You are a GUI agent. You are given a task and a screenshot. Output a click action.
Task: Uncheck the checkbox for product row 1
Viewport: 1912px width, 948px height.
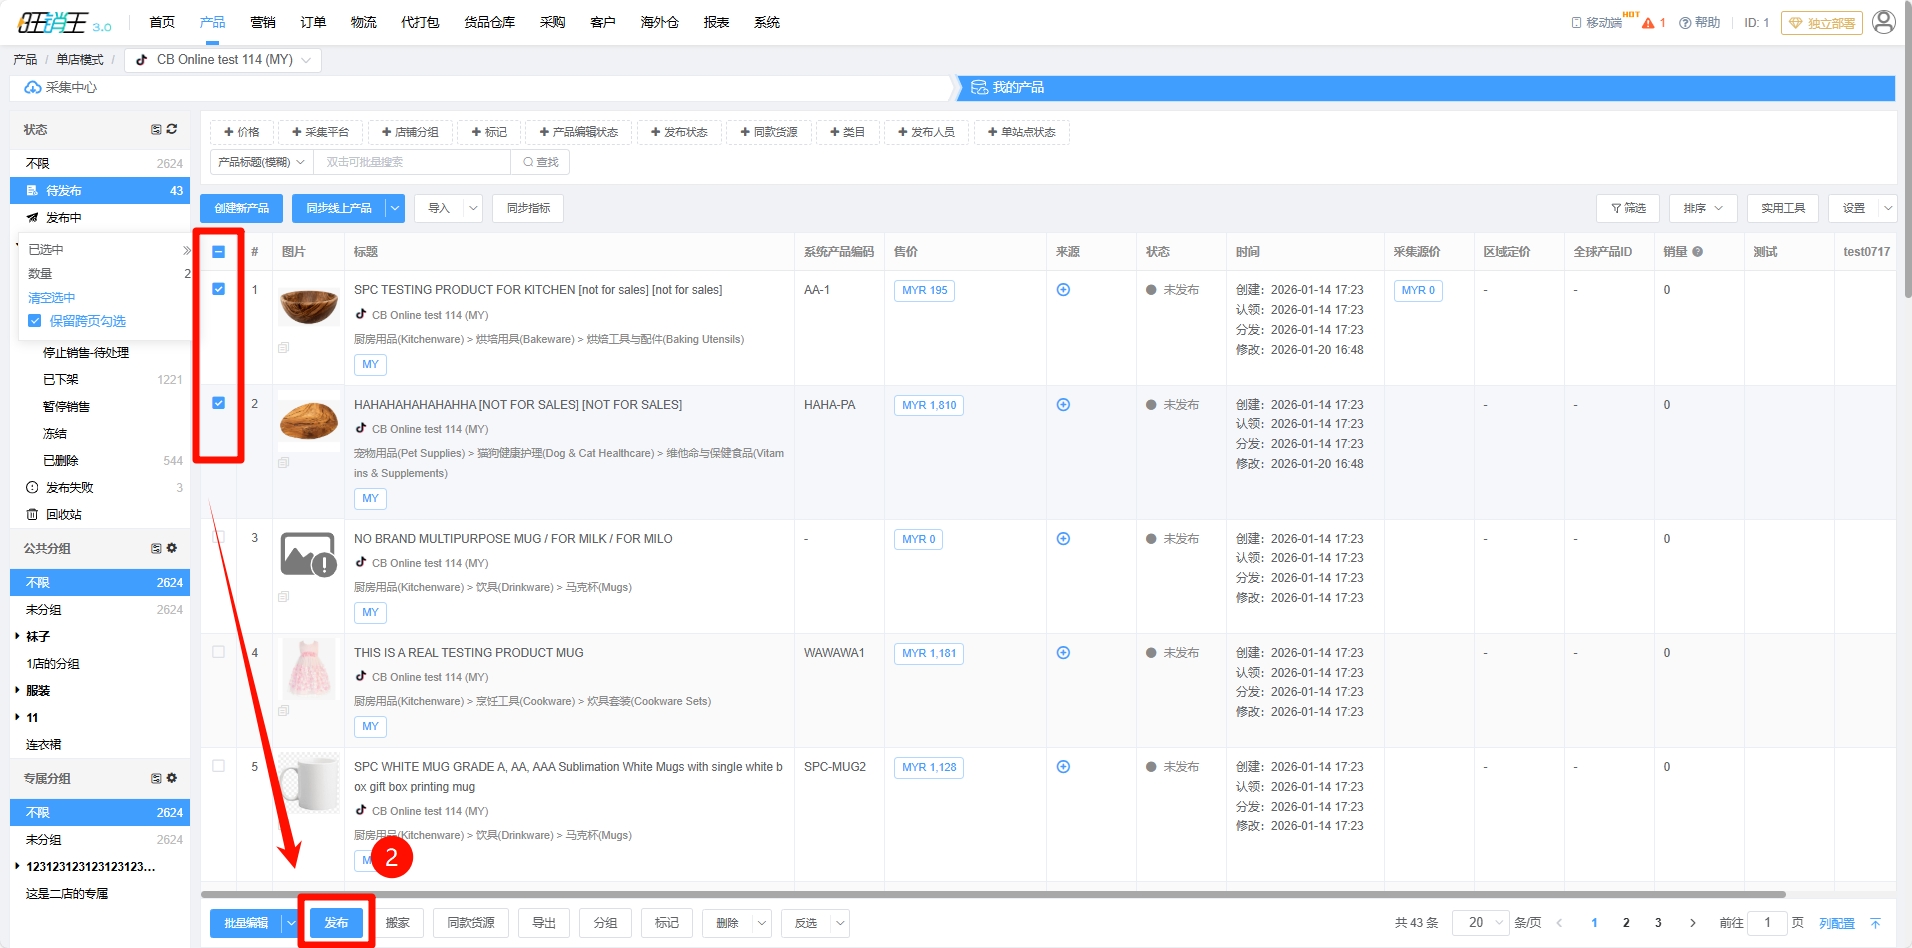(218, 289)
